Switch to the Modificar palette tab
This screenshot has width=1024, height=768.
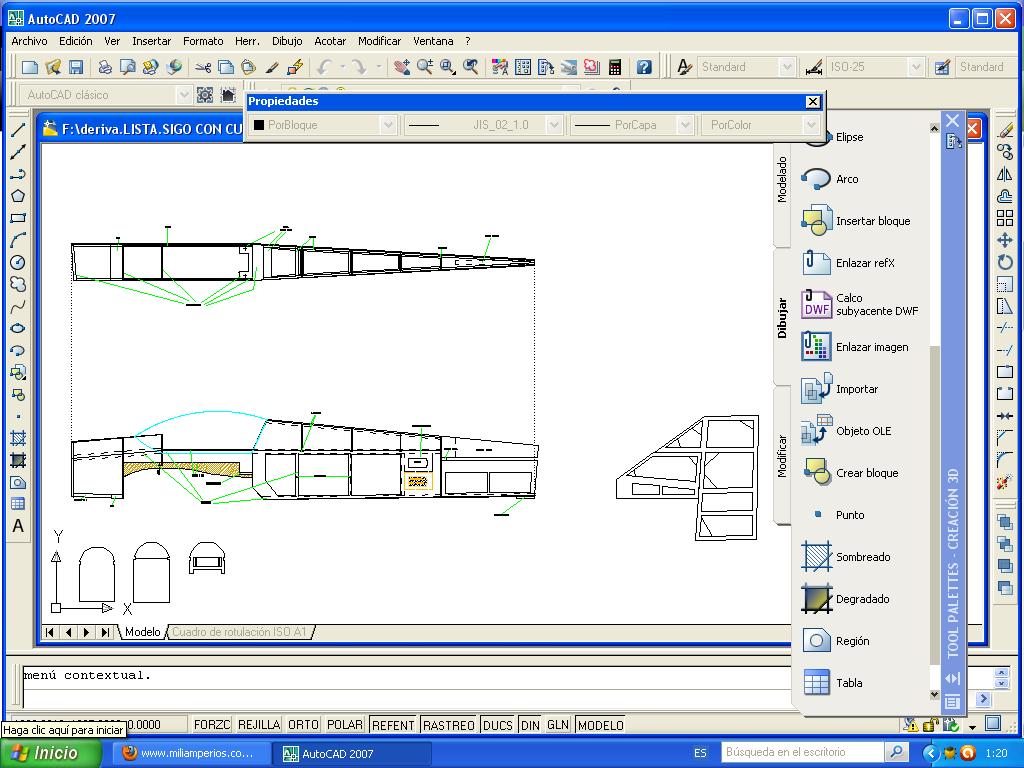pos(782,455)
